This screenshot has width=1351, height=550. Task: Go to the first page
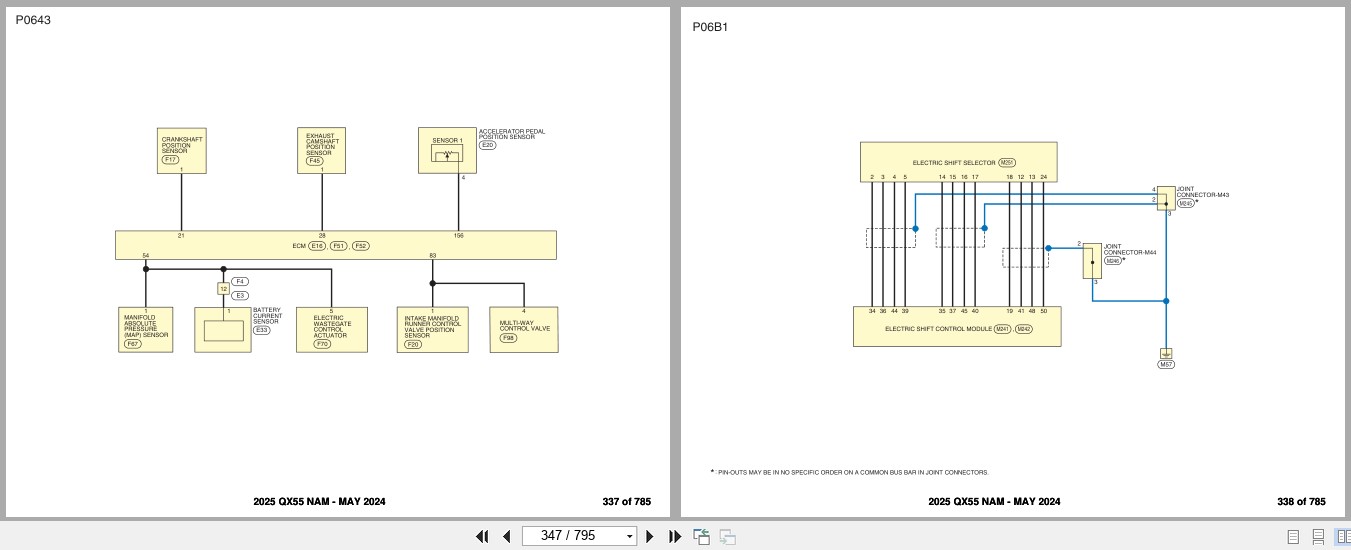coord(482,536)
